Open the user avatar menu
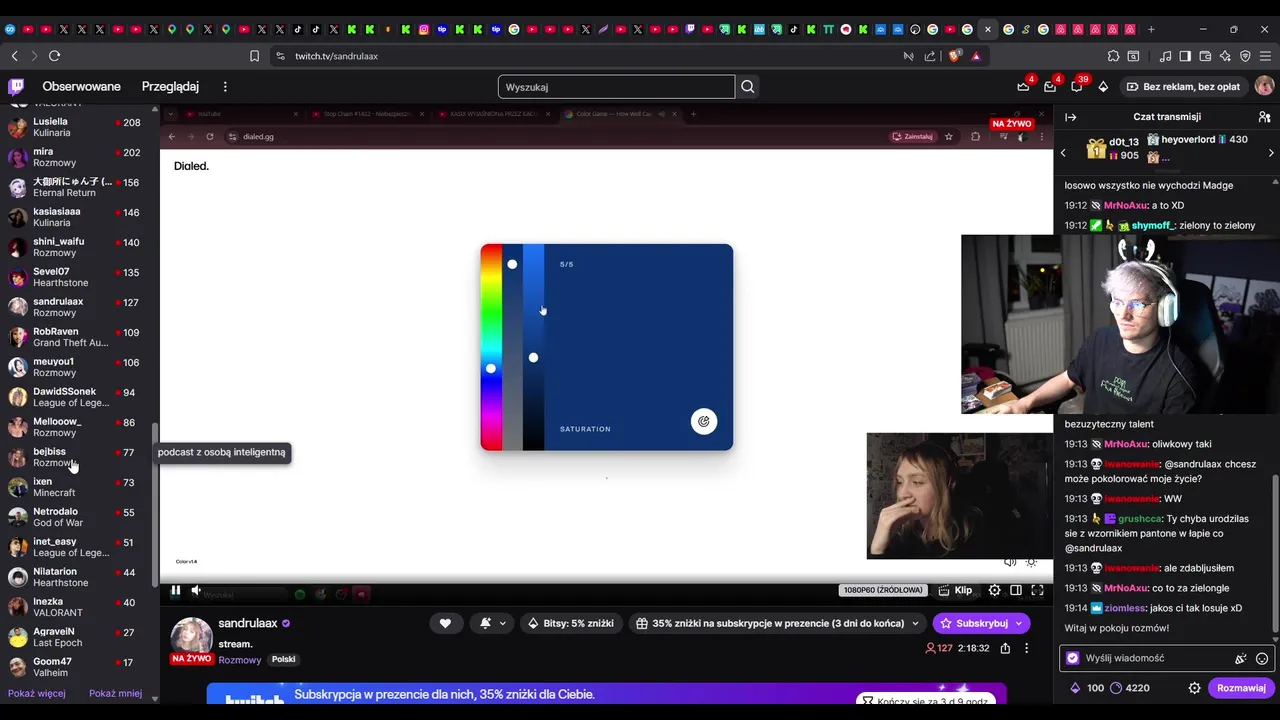 pyautogui.click(x=1264, y=87)
